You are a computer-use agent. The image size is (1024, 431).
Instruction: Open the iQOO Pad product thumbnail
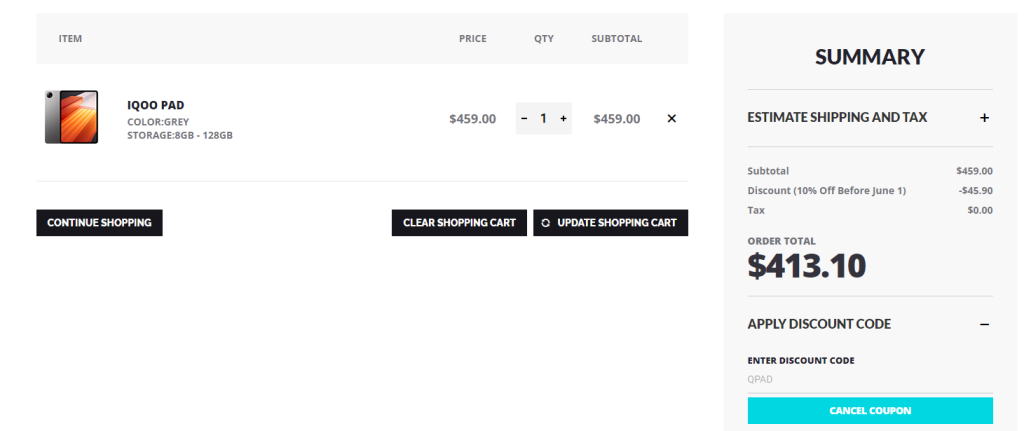click(71, 118)
